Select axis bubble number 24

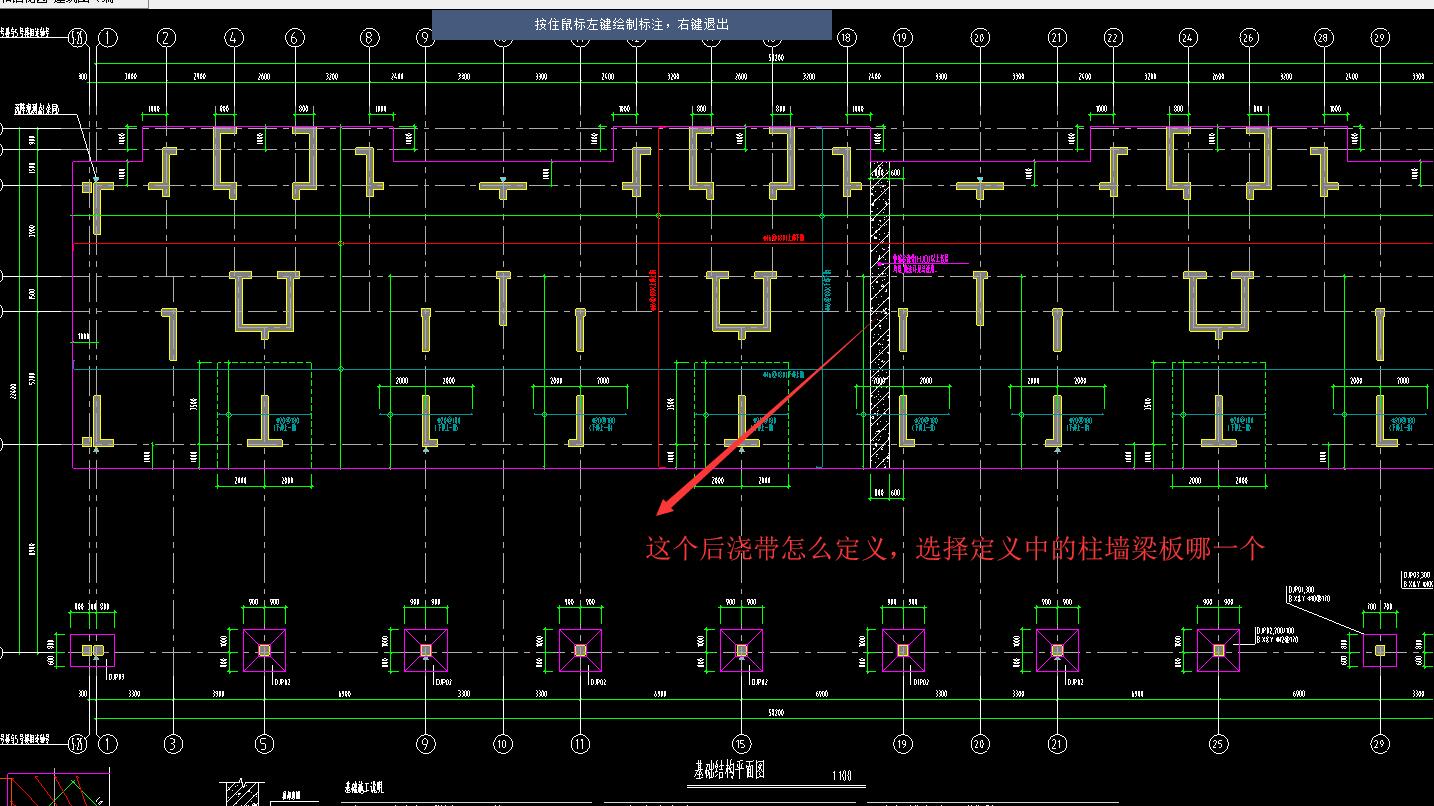[1187, 38]
